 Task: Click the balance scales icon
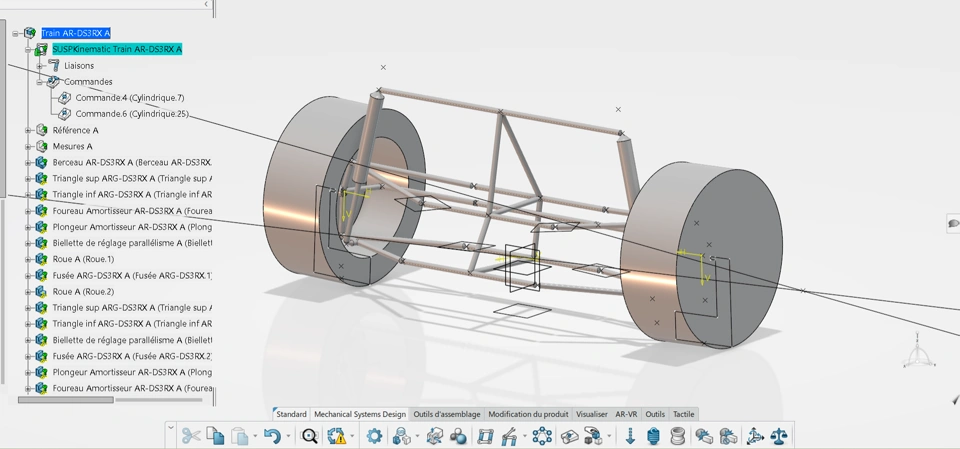click(x=779, y=436)
